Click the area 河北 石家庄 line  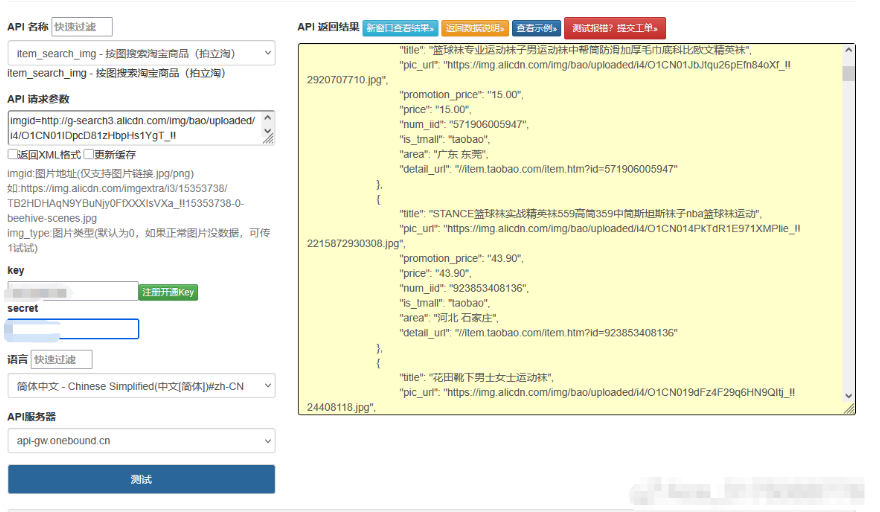point(449,318)
